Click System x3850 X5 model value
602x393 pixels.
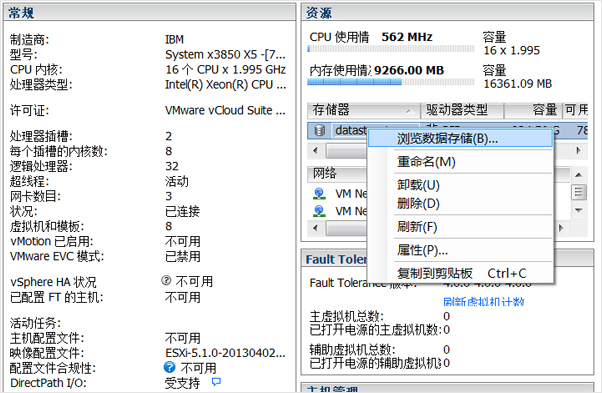point(225,54)
